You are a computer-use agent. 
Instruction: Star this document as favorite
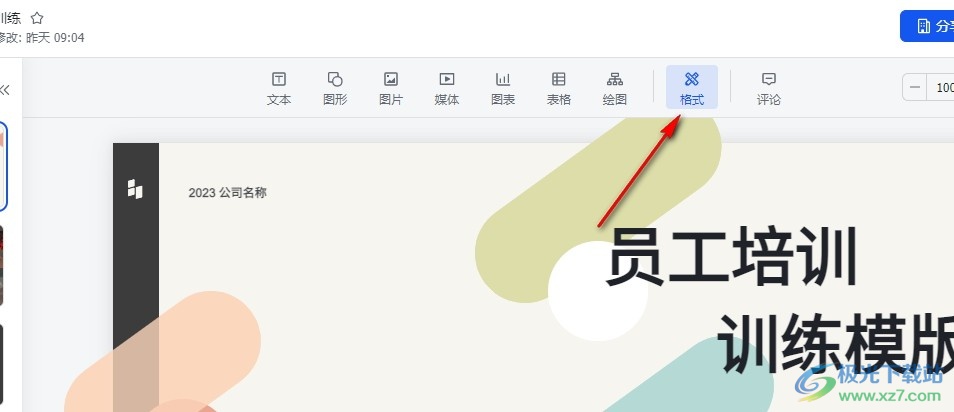(37, 18)
